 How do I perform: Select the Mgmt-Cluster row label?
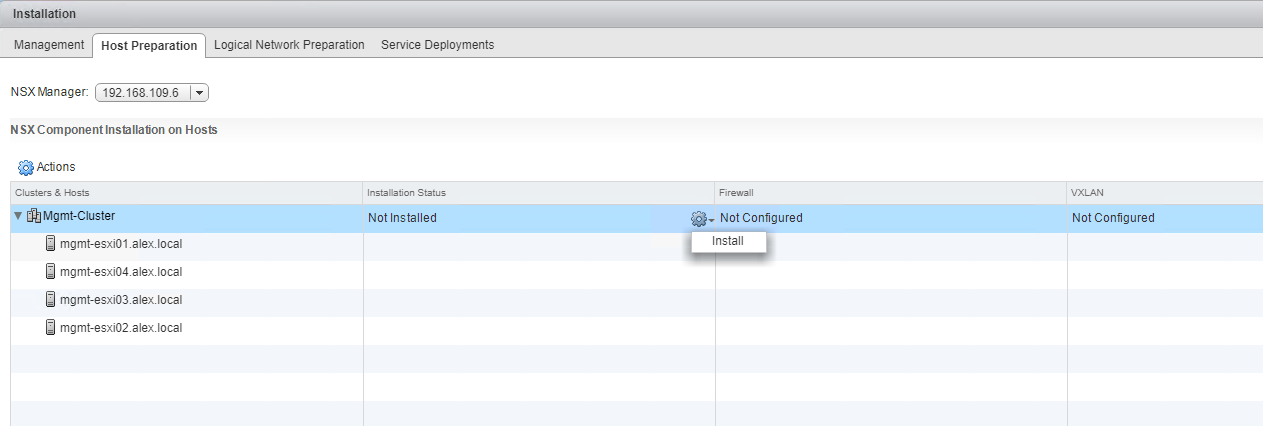pyautogui.click(x=79, y=216)
